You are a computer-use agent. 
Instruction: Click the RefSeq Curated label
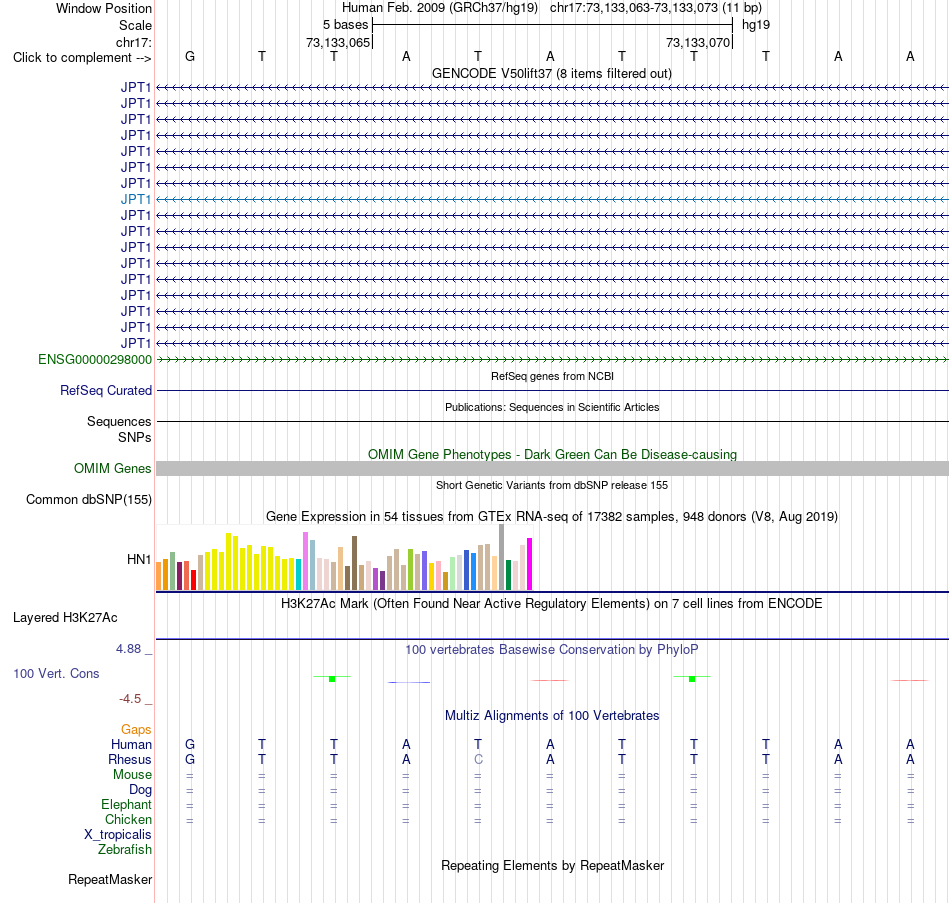point(105,390)
